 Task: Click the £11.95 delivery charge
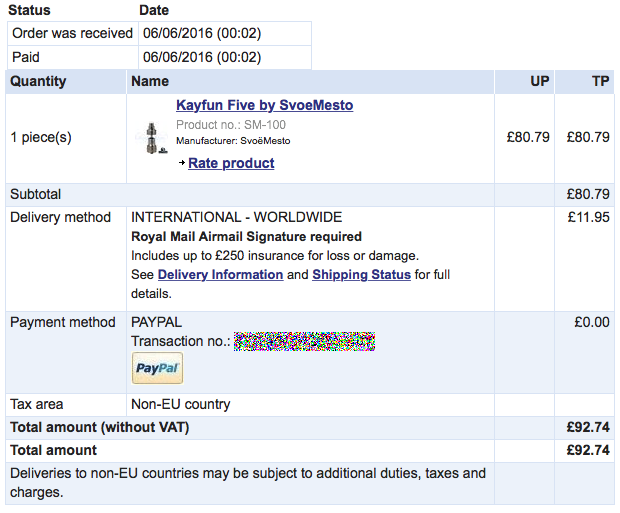(x=588, y=217)
